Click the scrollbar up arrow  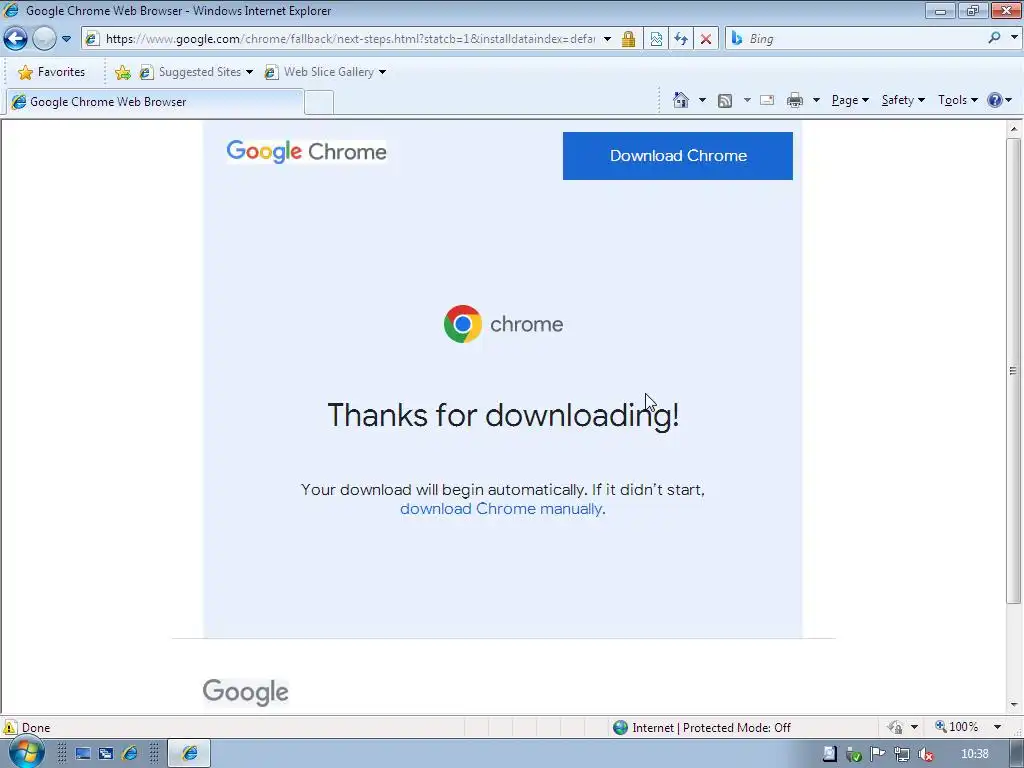(x=1014, y=129)
